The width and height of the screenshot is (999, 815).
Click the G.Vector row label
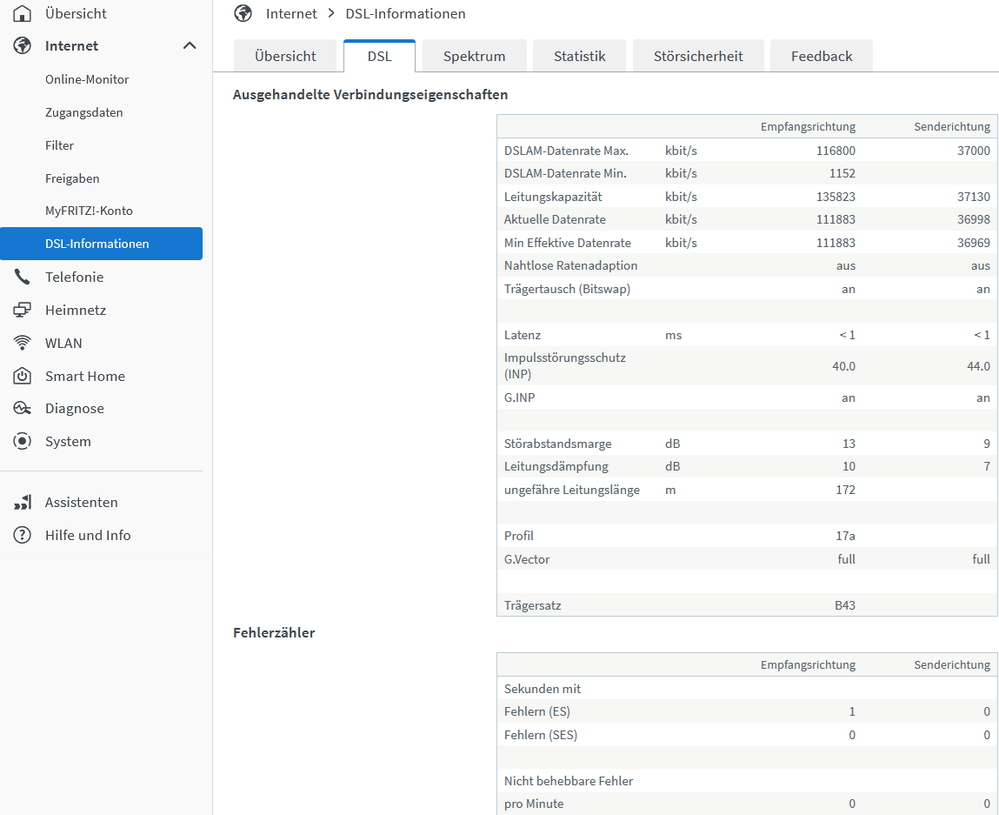point(527,559)
